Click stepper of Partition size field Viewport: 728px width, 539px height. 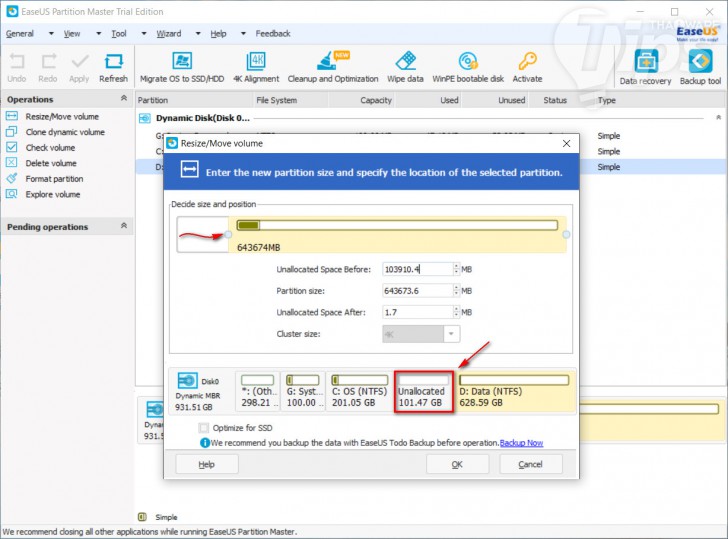pos(456,291)
